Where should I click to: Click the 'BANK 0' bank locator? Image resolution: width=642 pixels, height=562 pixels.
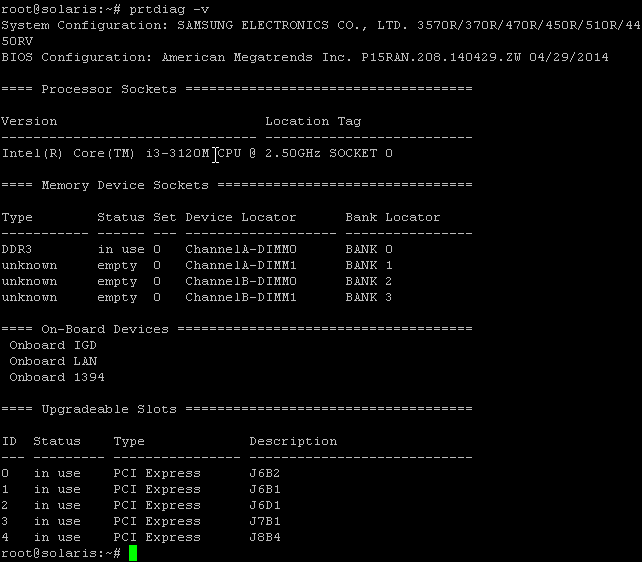click(x=369, y=249)
